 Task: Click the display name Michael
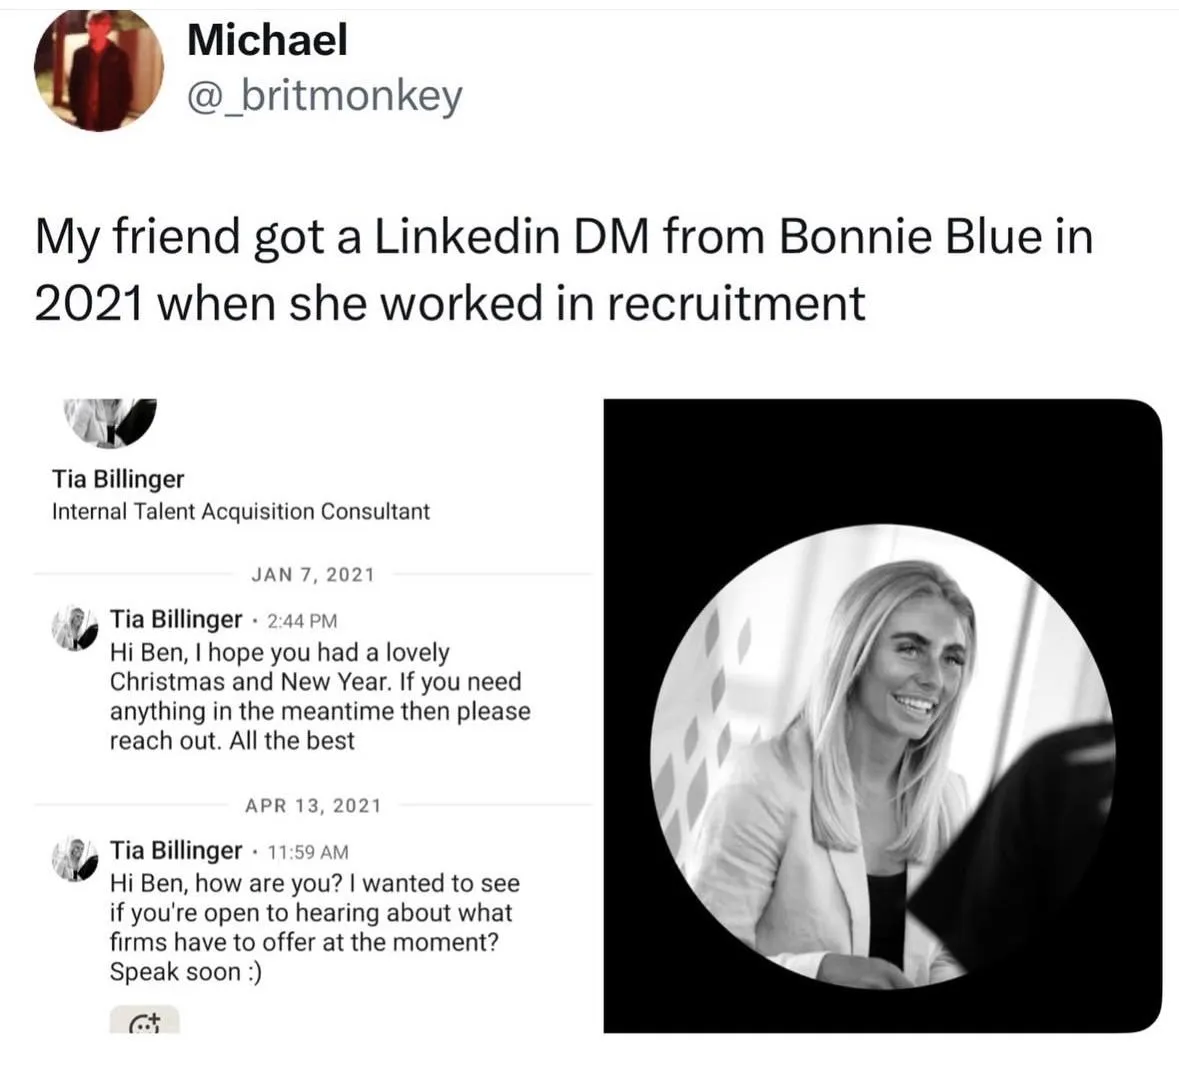click(266, 40)
